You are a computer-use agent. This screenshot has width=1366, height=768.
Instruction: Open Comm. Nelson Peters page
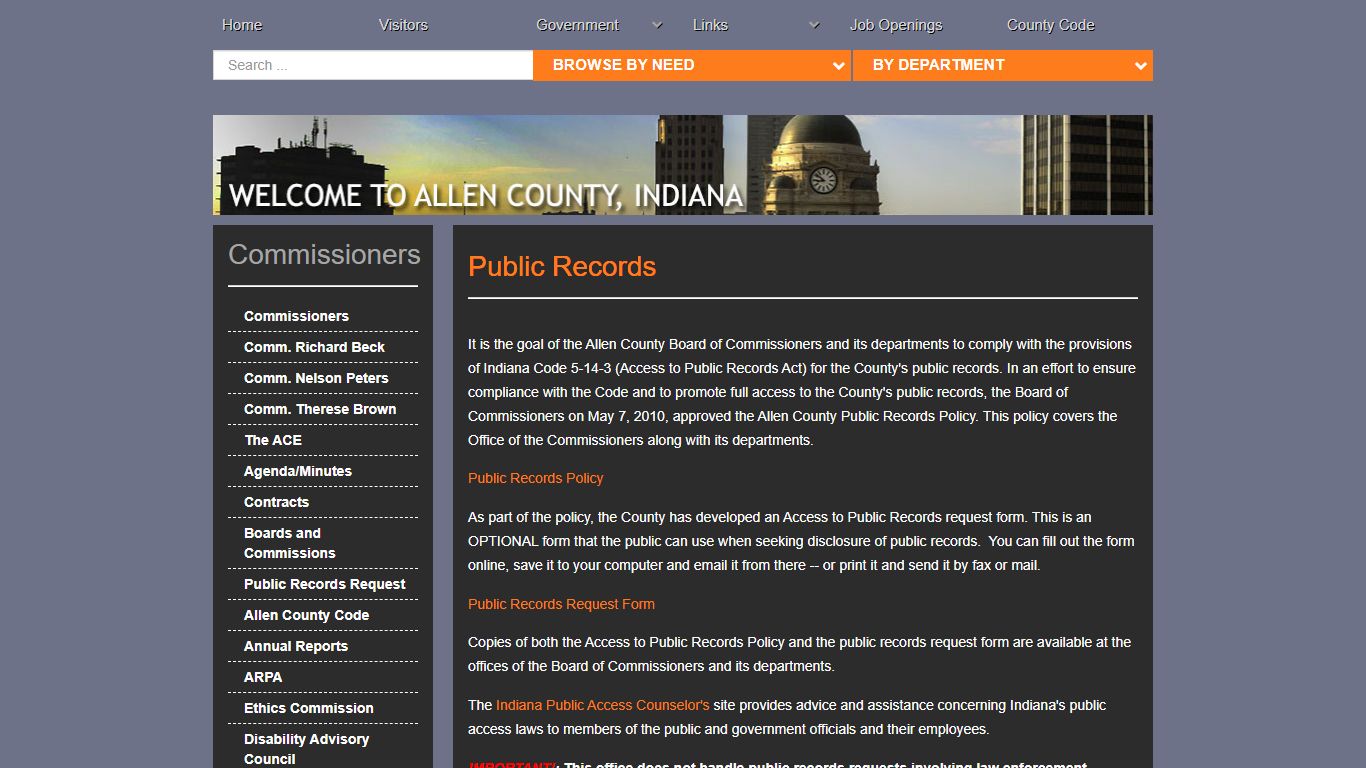point(316,378)
